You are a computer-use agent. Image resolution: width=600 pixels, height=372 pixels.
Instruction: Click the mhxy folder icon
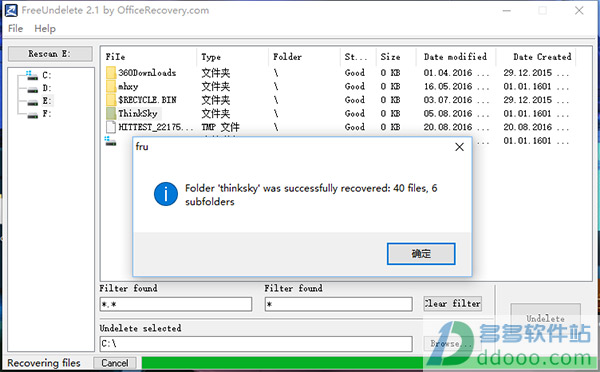pyautogui.click(x=111, y=86)
